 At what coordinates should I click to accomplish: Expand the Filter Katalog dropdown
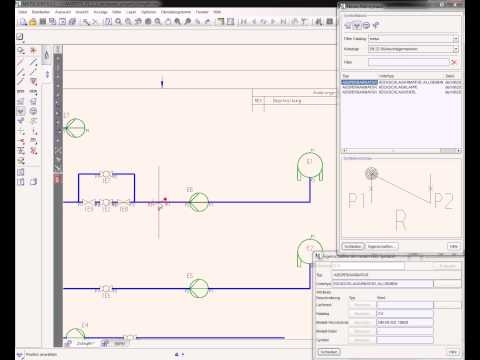tap(455, 39)
